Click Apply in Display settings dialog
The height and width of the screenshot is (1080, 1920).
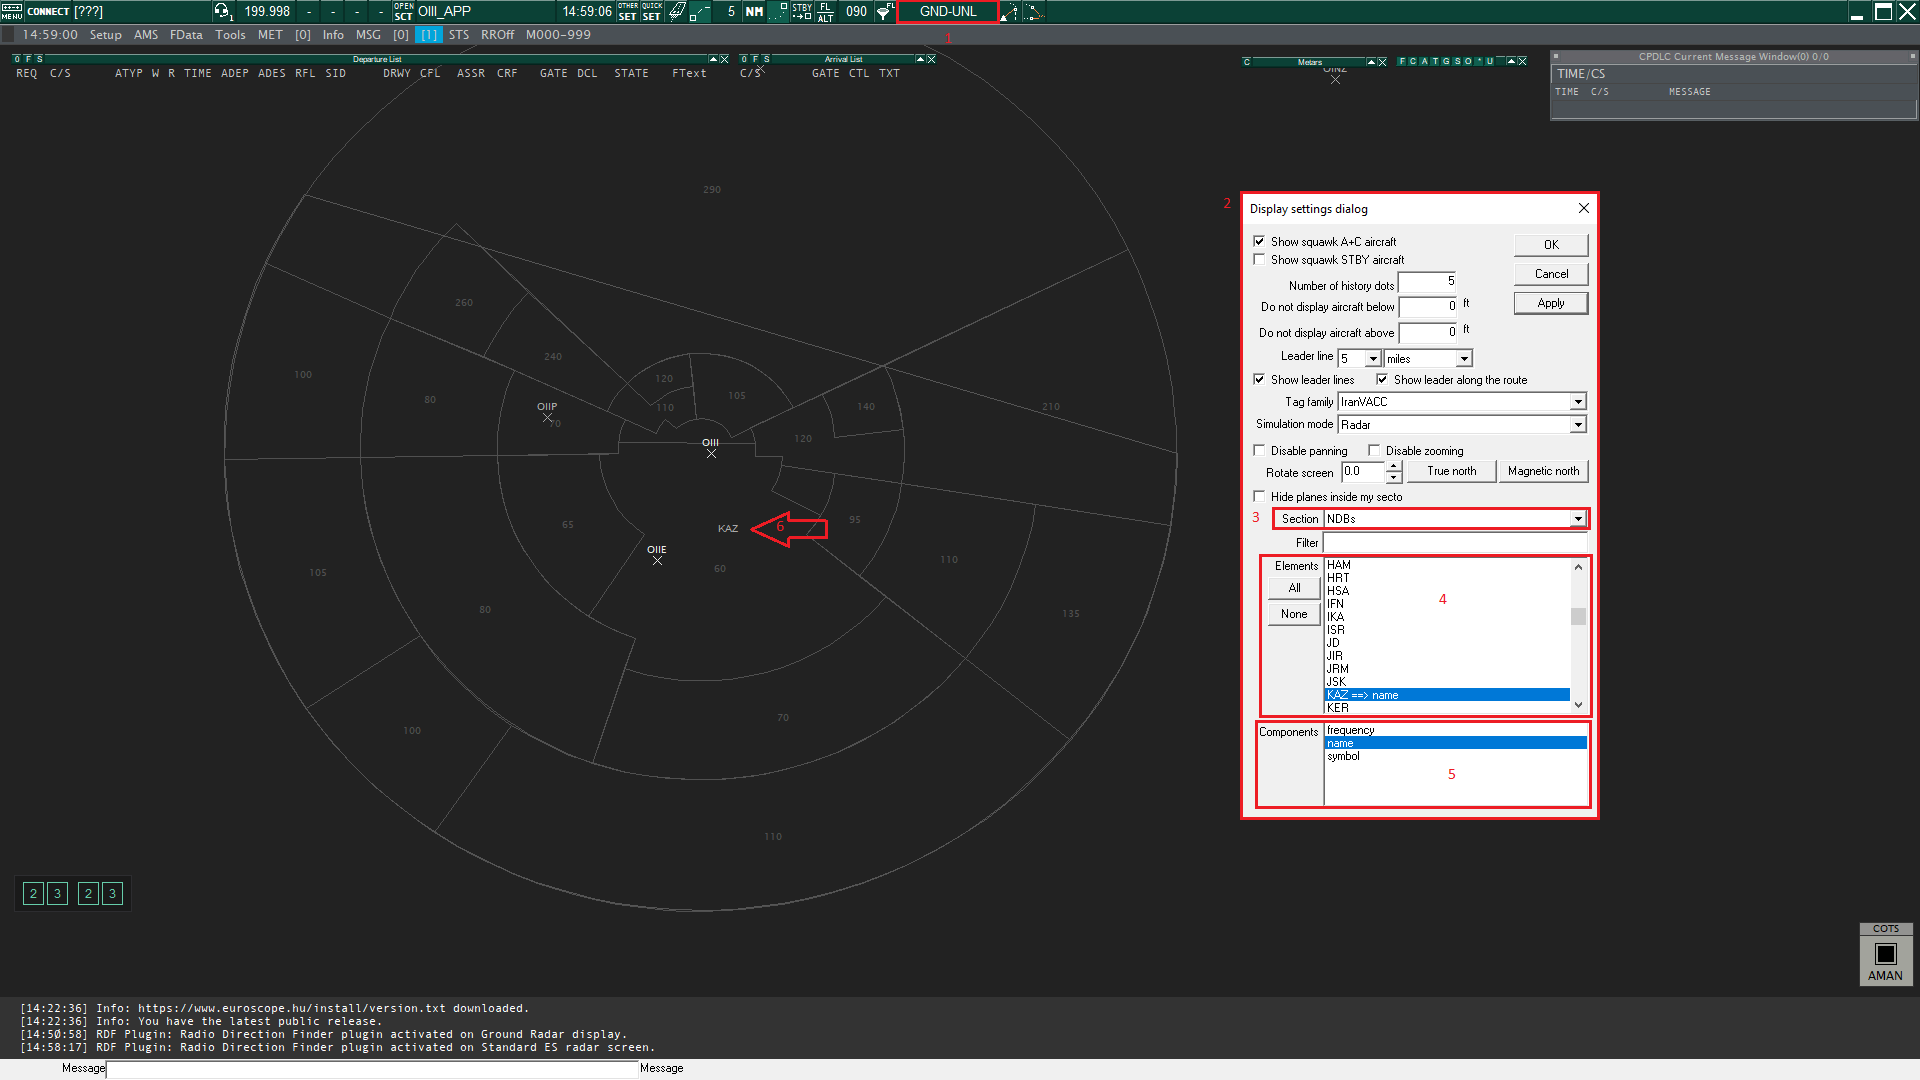[1551, 303]
